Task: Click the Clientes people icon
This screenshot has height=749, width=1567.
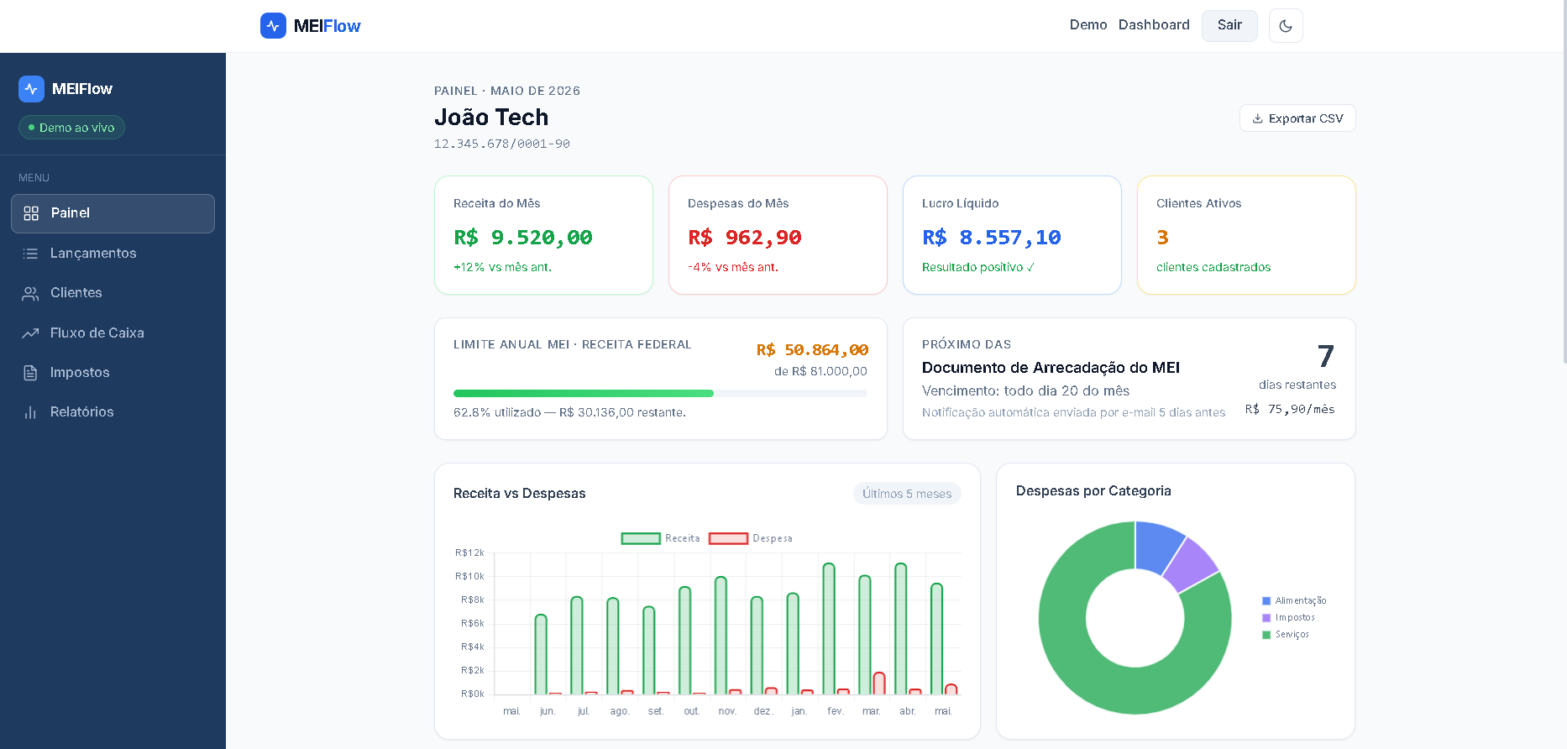Action: [x=31, y=293]
